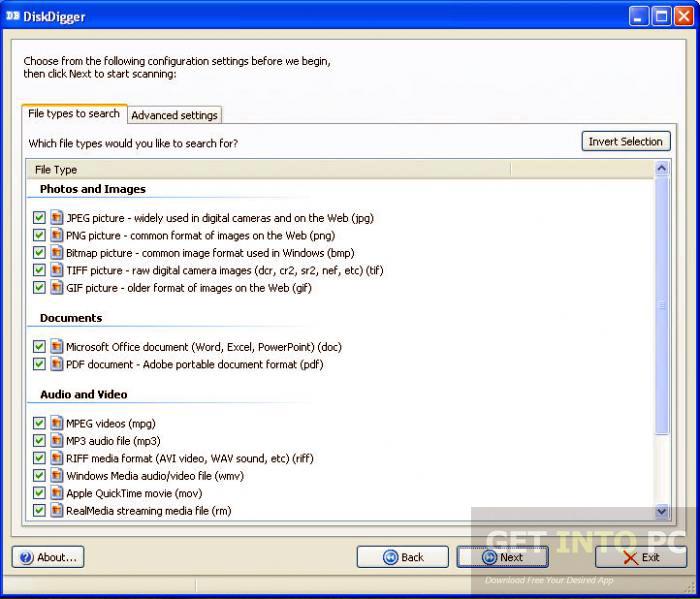Uncheck the RIFF media format checkbox
This screenshot has width=700, height=599.
[x=39, y=458]
